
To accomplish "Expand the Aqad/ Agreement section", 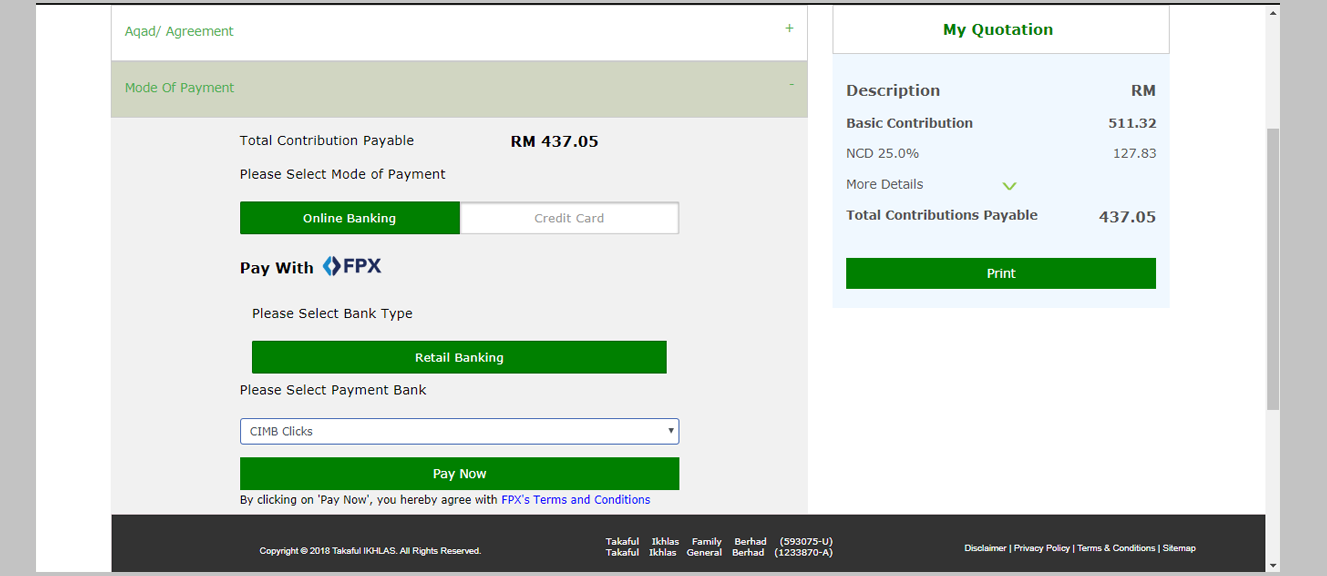I will pyautogui.click(x=459, y=32).
